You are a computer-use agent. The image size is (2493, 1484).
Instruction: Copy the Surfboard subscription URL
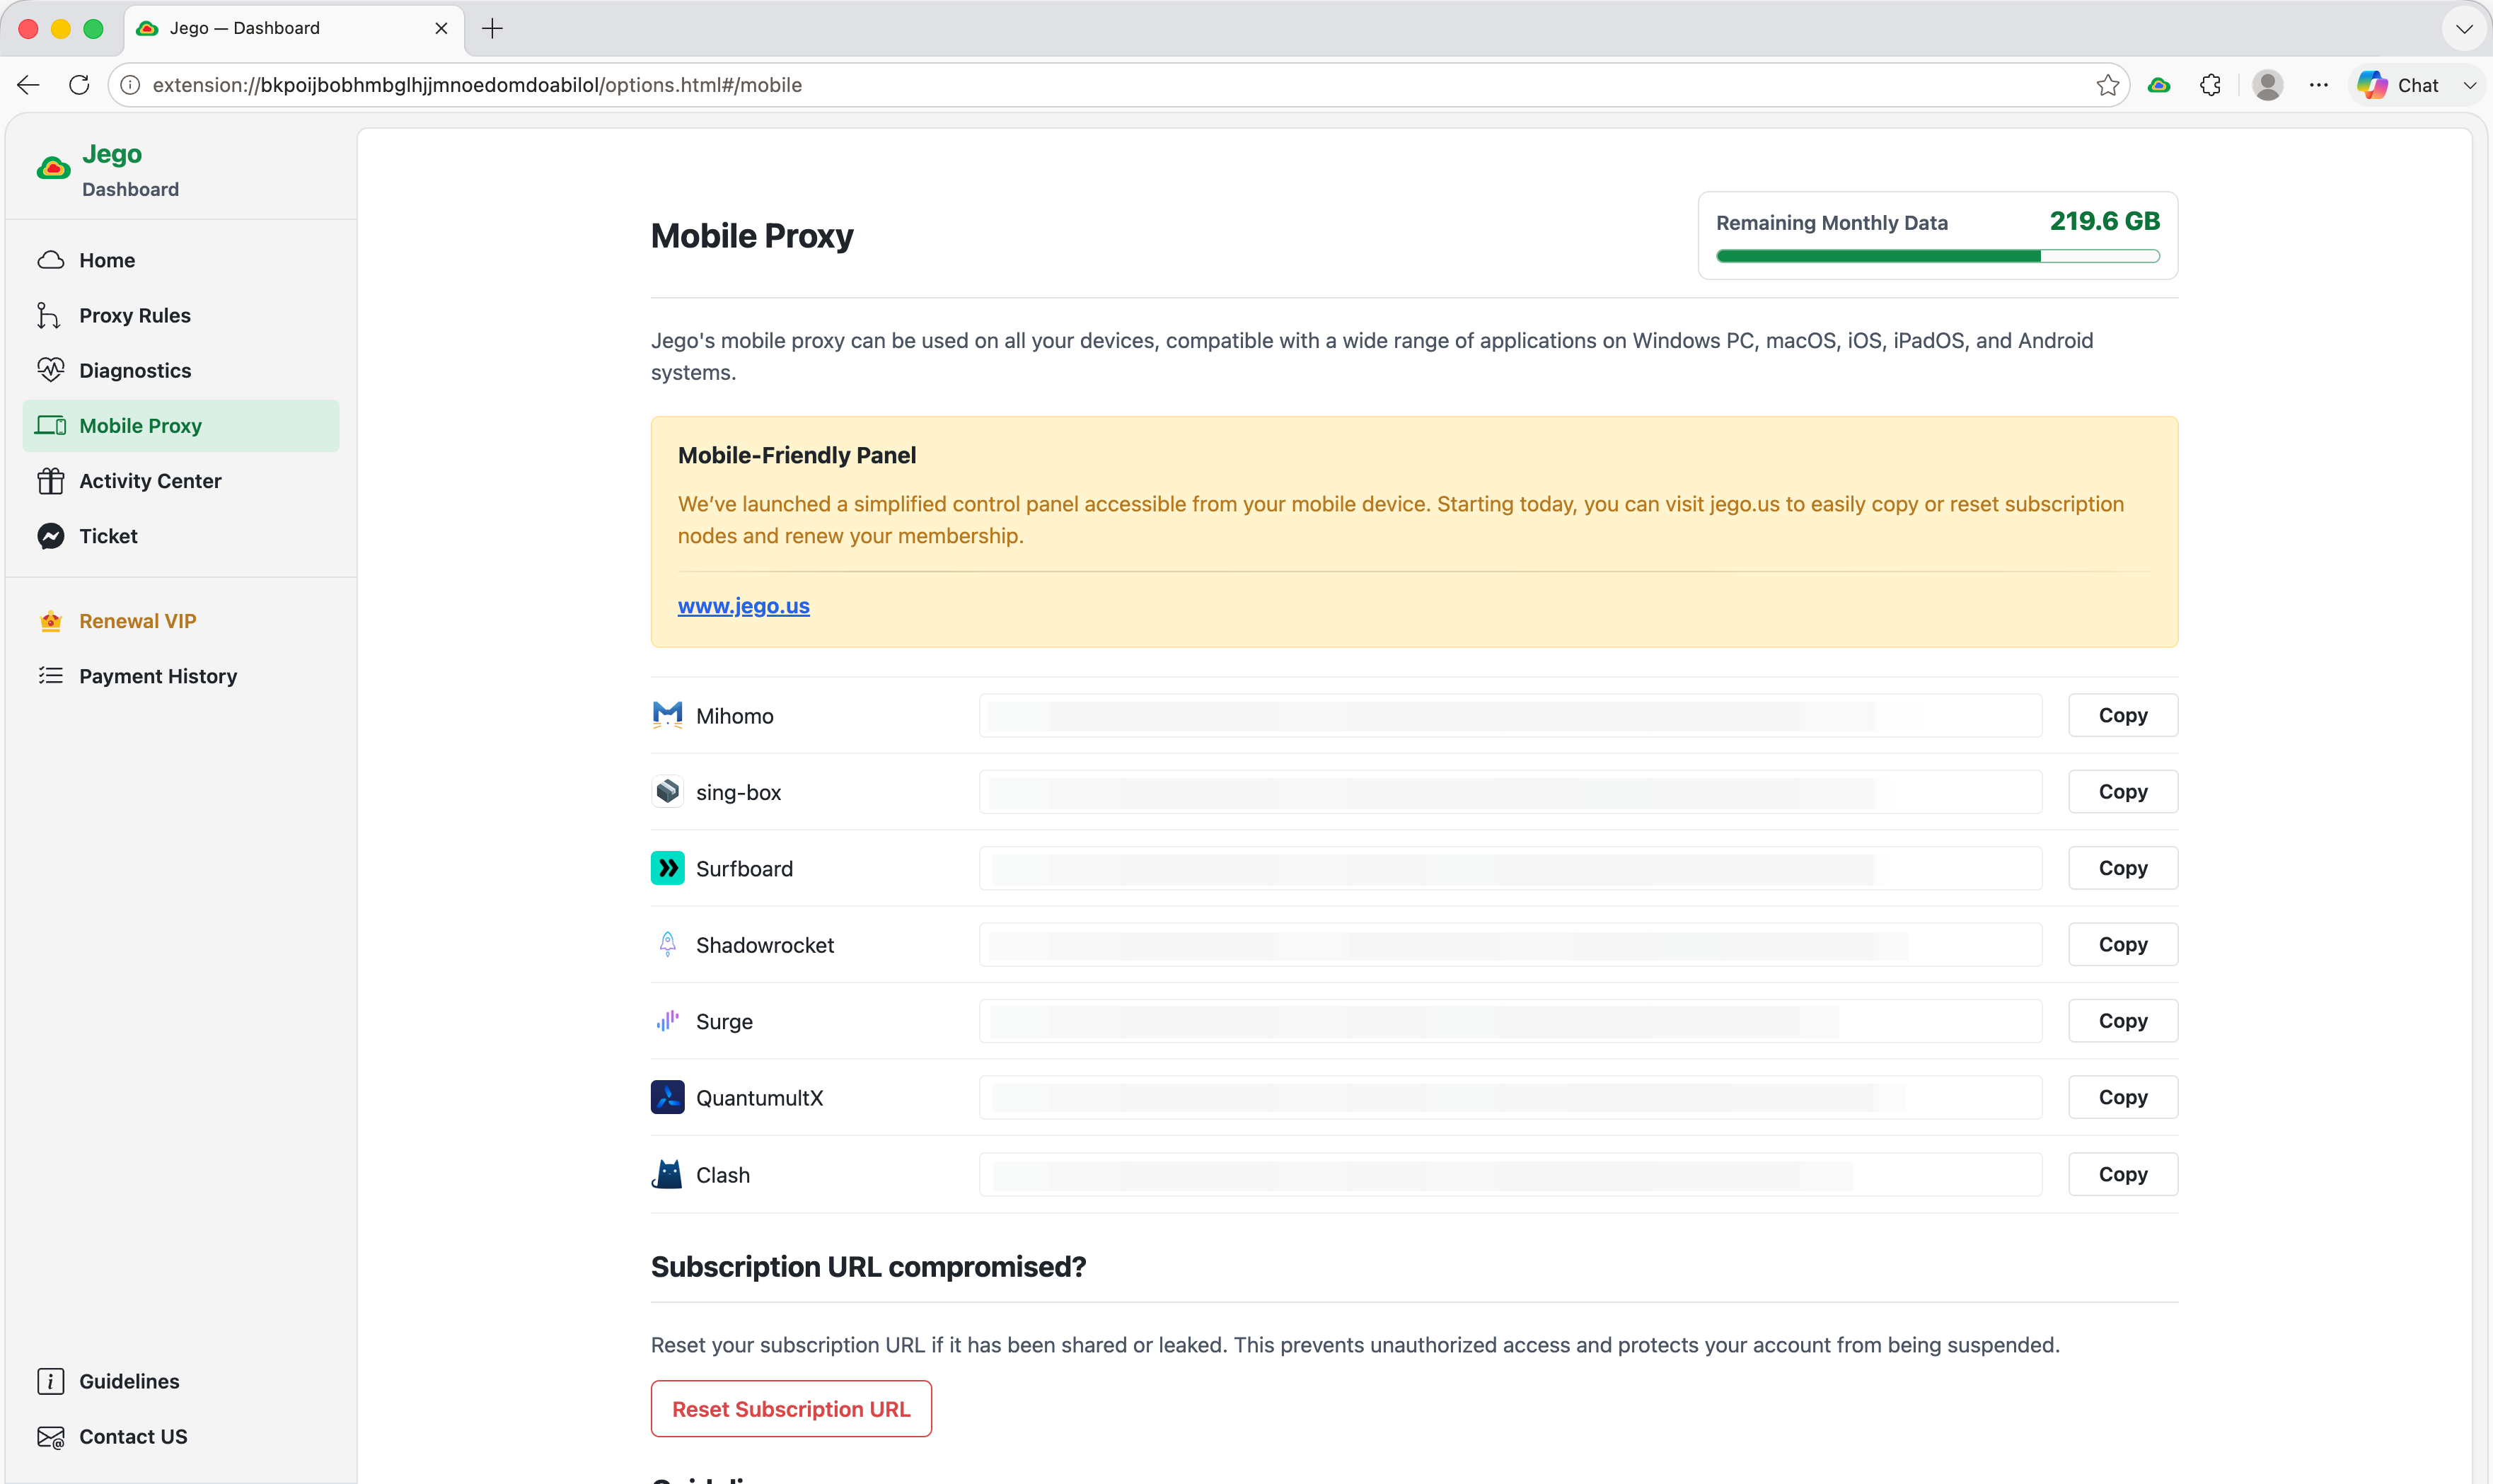(2123, 868)
